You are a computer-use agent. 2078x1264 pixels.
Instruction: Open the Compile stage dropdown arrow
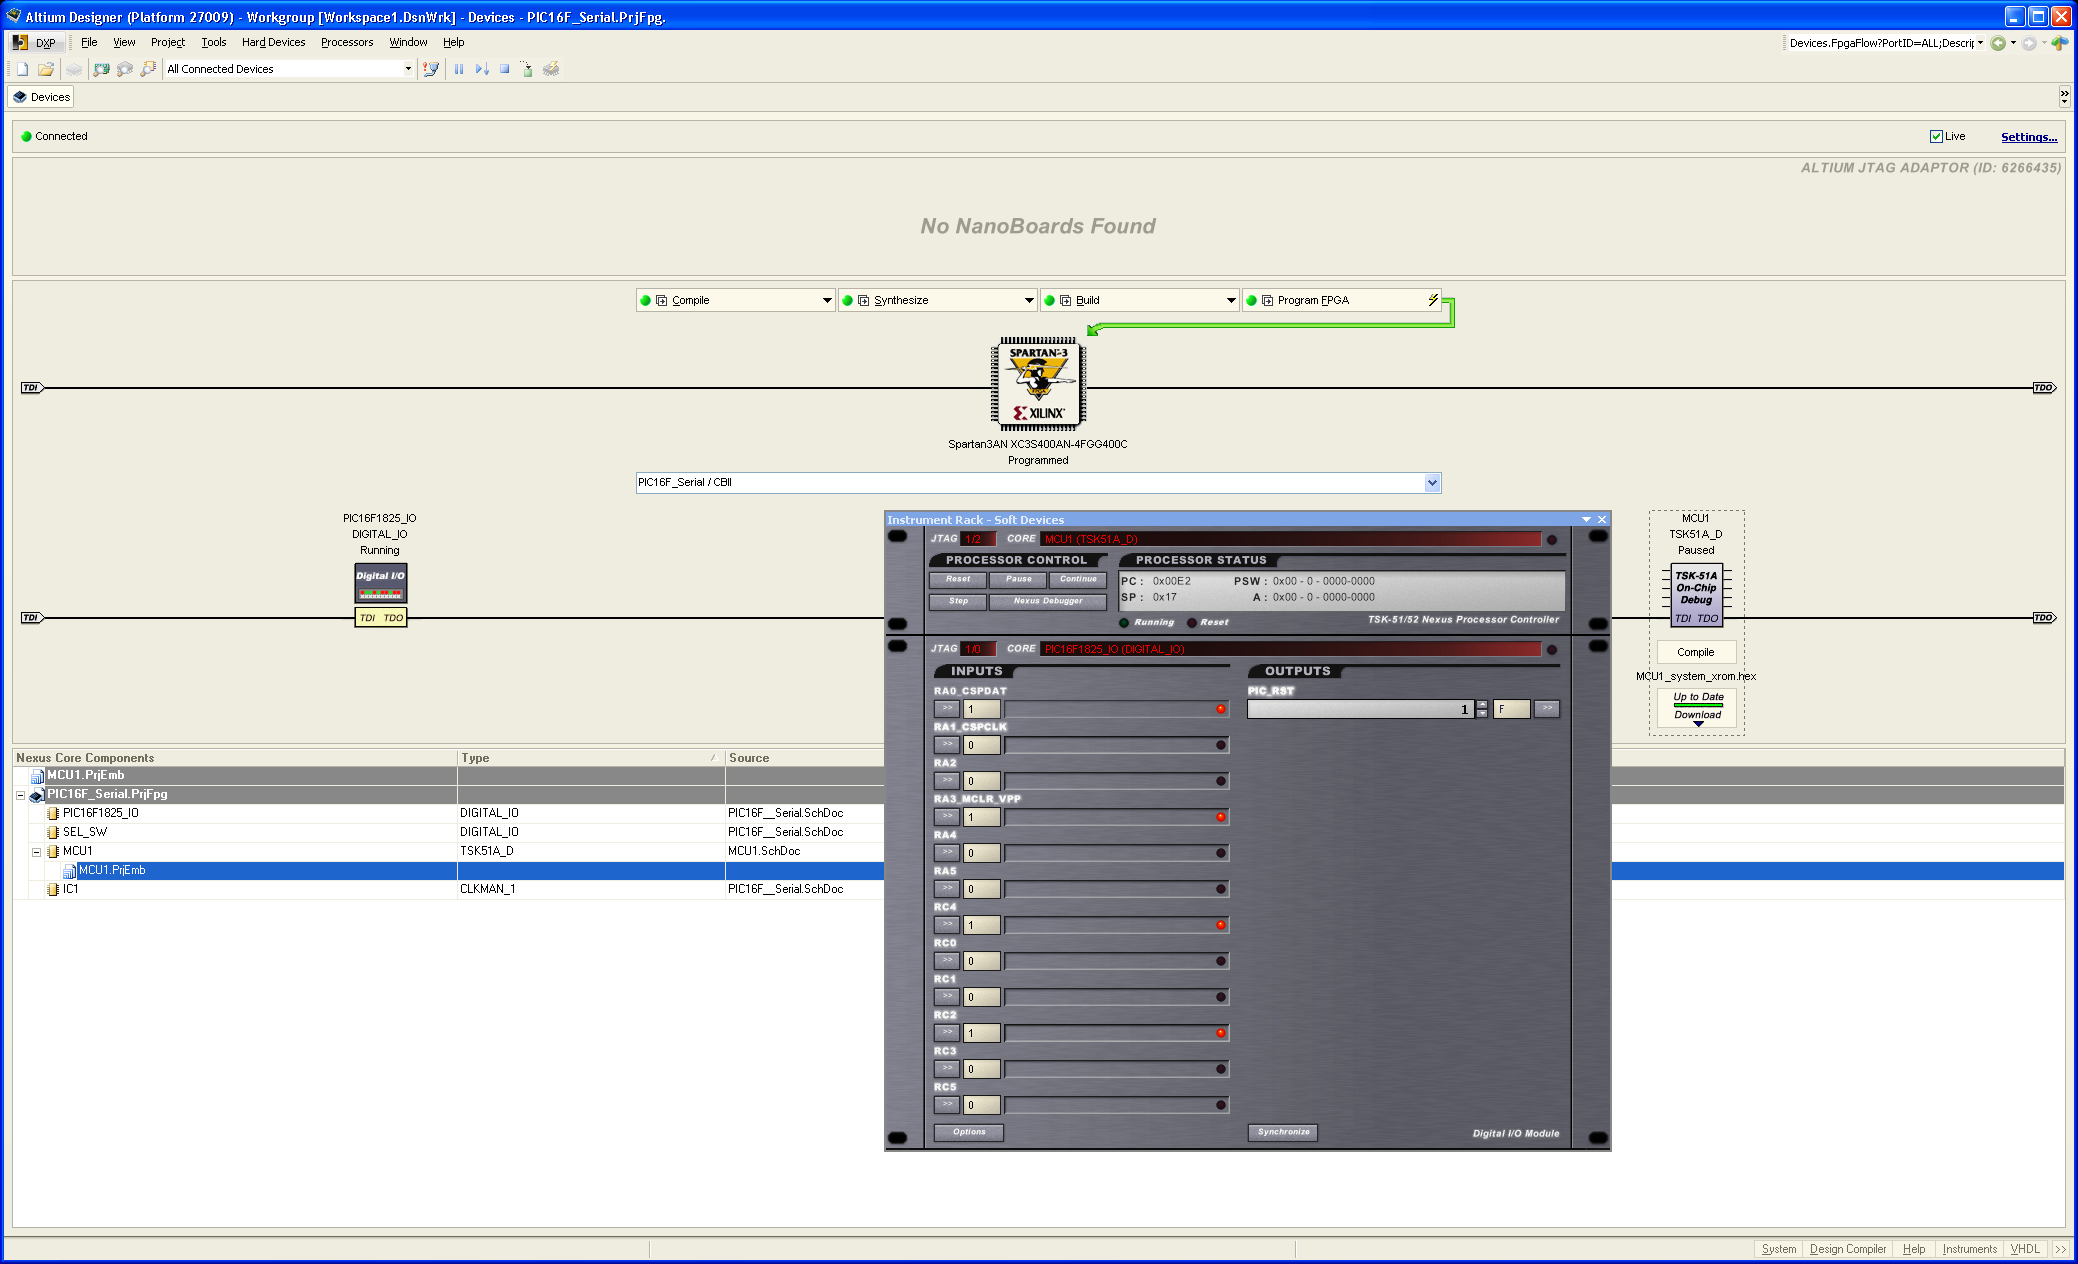(827, 300)
